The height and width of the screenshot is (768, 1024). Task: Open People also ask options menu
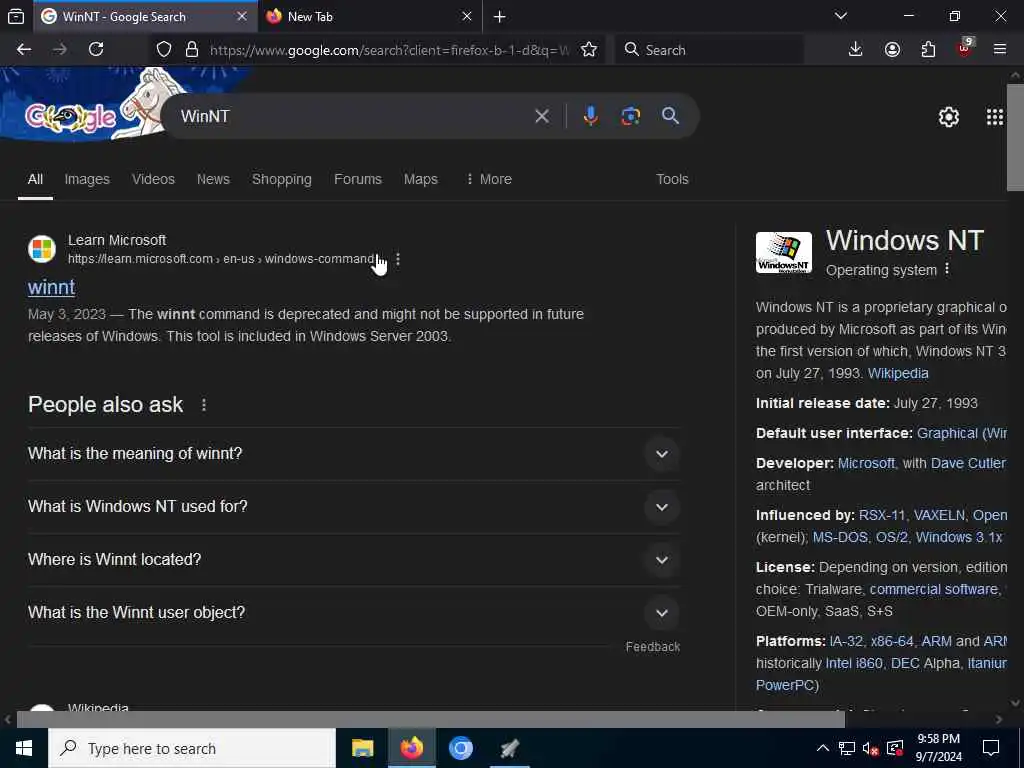pos(204,405)
